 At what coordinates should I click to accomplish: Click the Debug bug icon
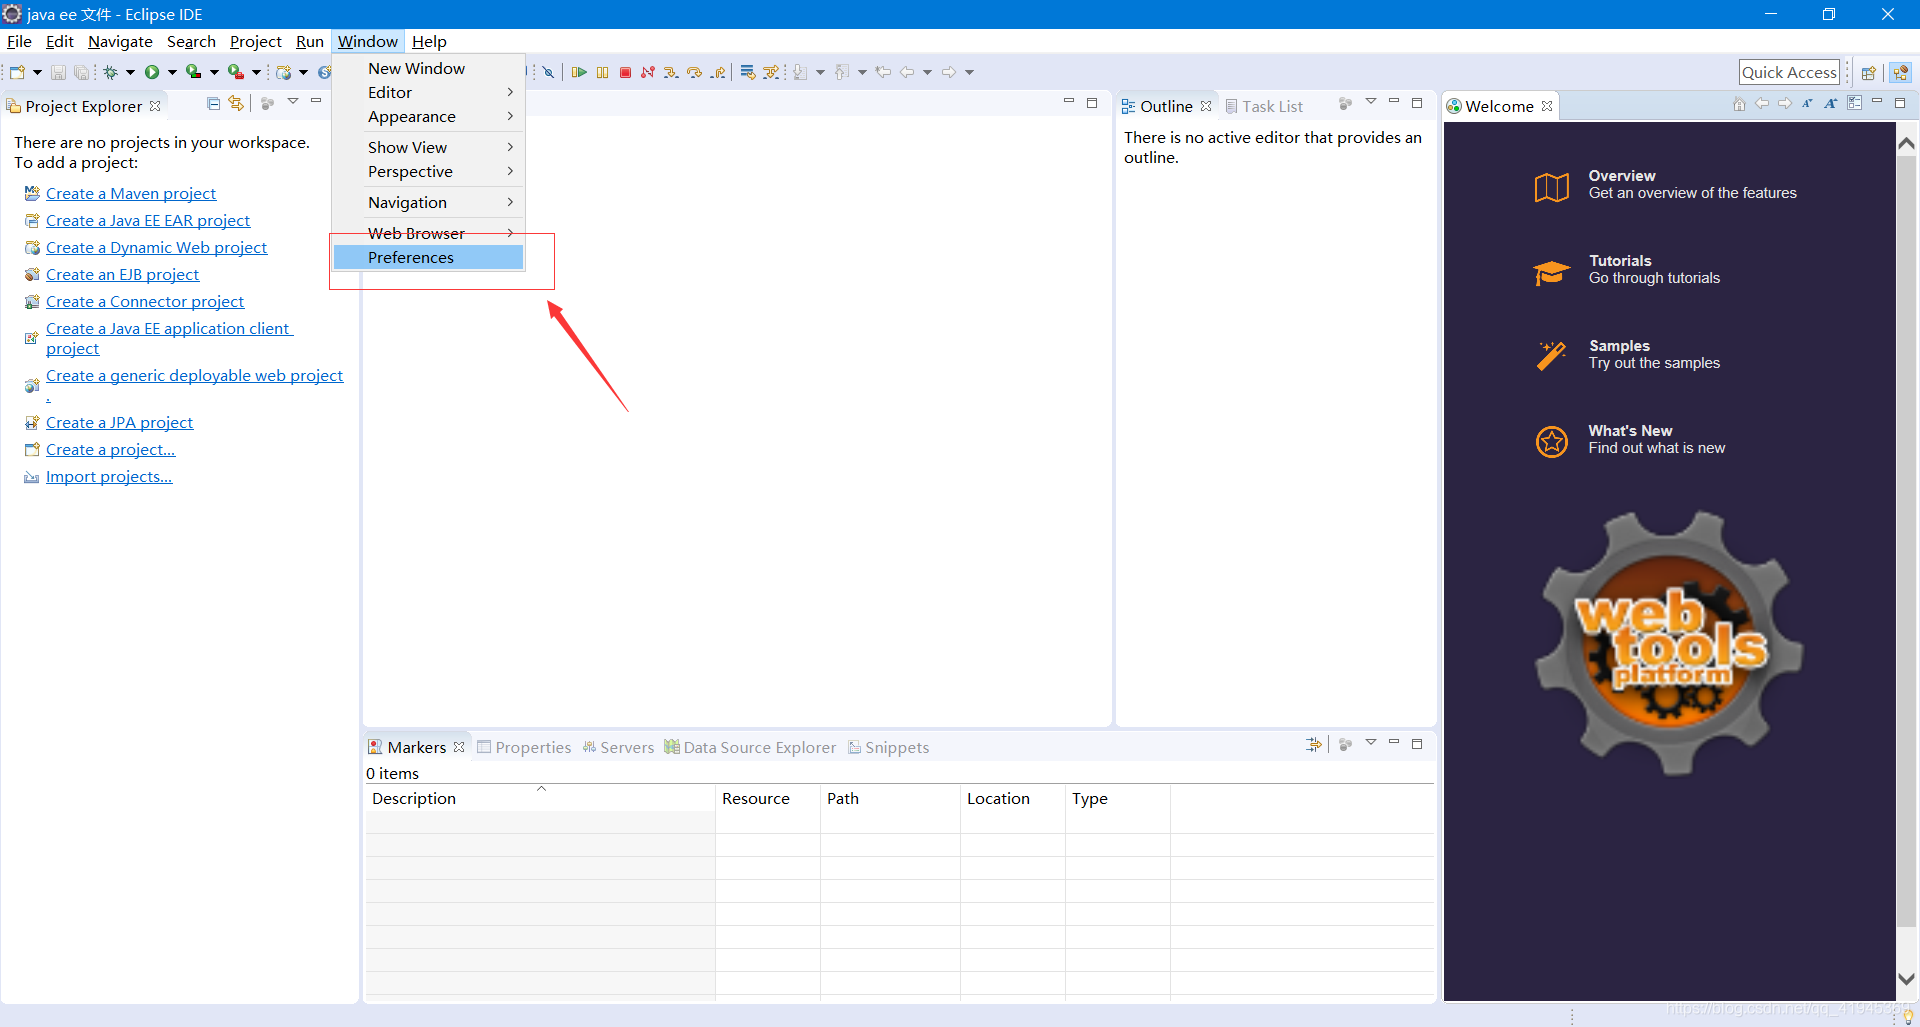[111, 72]
